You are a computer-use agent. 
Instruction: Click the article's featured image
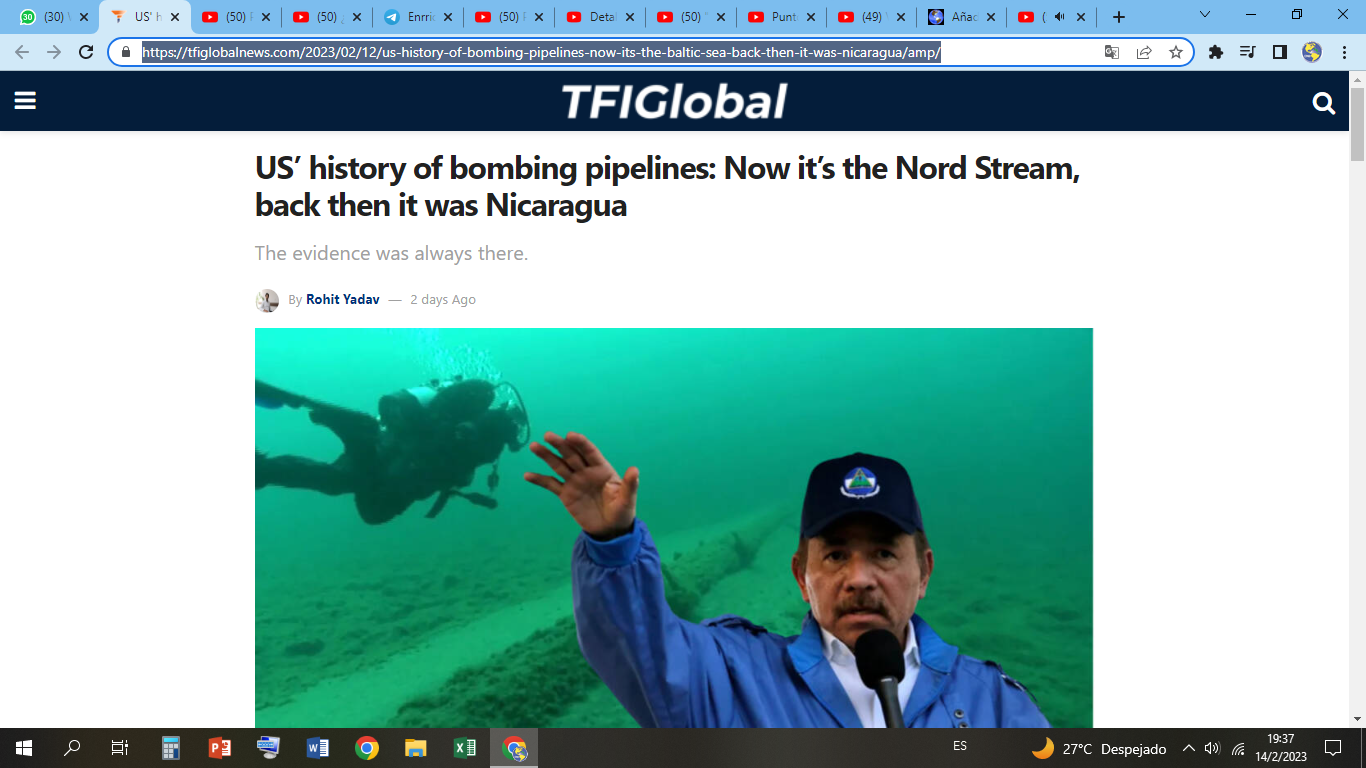pos(674,528)
